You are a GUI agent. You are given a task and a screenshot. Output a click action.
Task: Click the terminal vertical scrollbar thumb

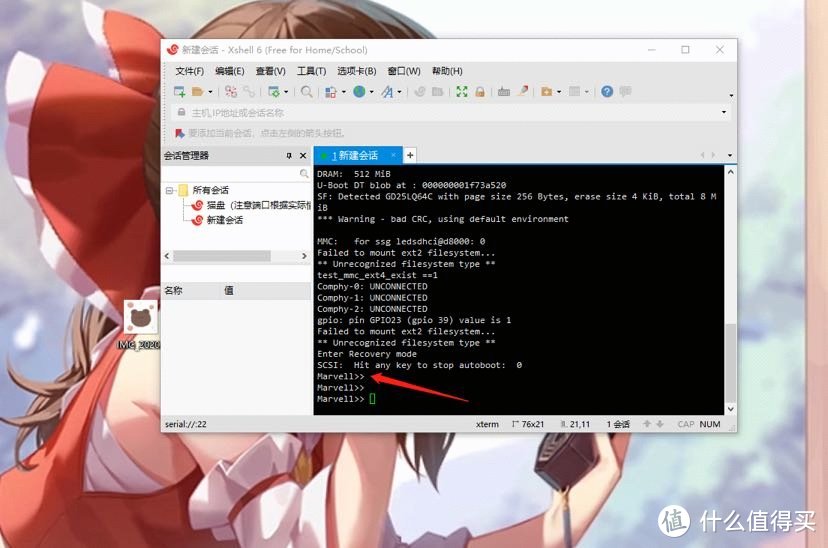pos(730,363)
